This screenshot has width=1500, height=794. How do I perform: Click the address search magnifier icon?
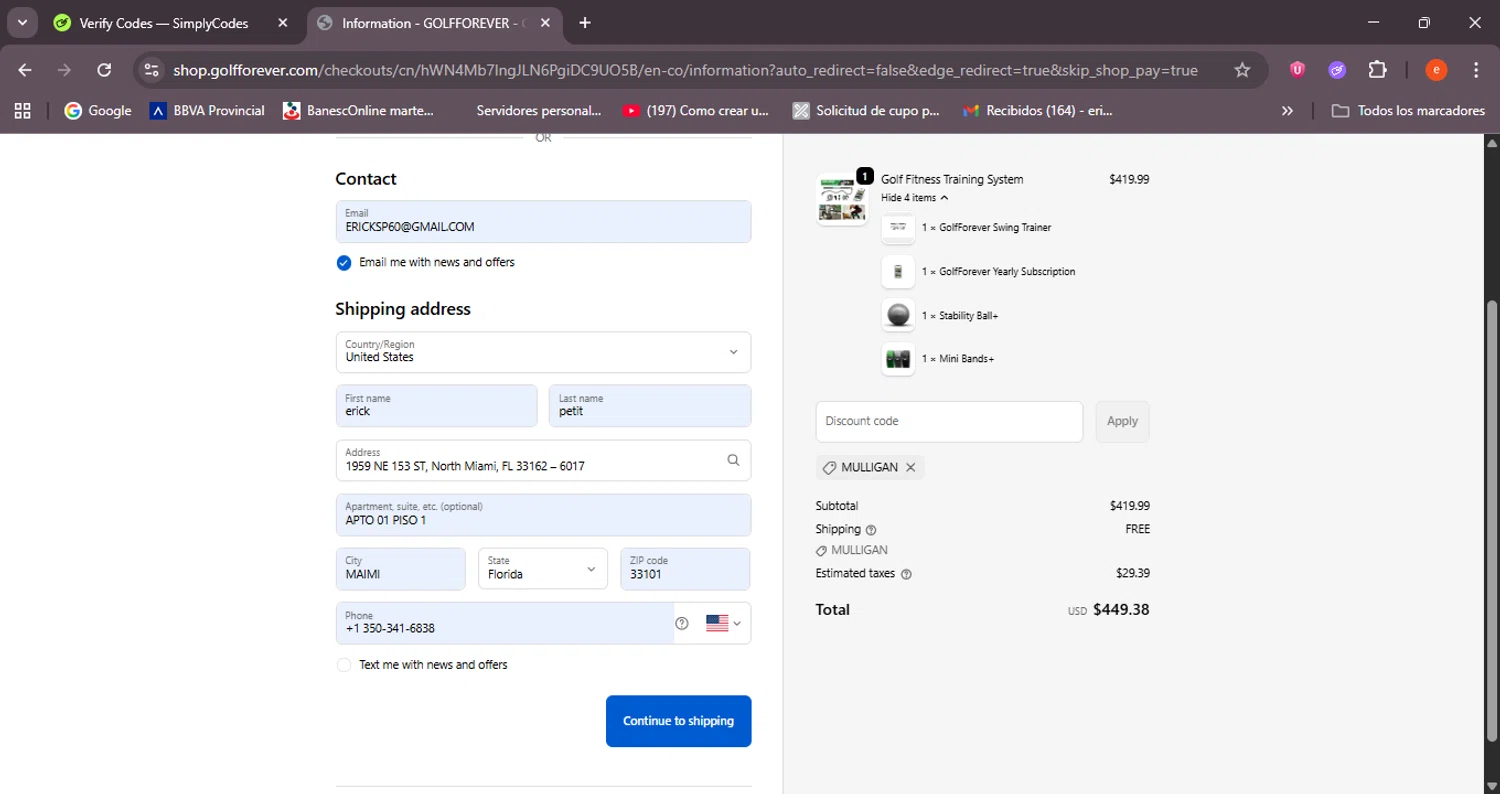tap(733, 460)
